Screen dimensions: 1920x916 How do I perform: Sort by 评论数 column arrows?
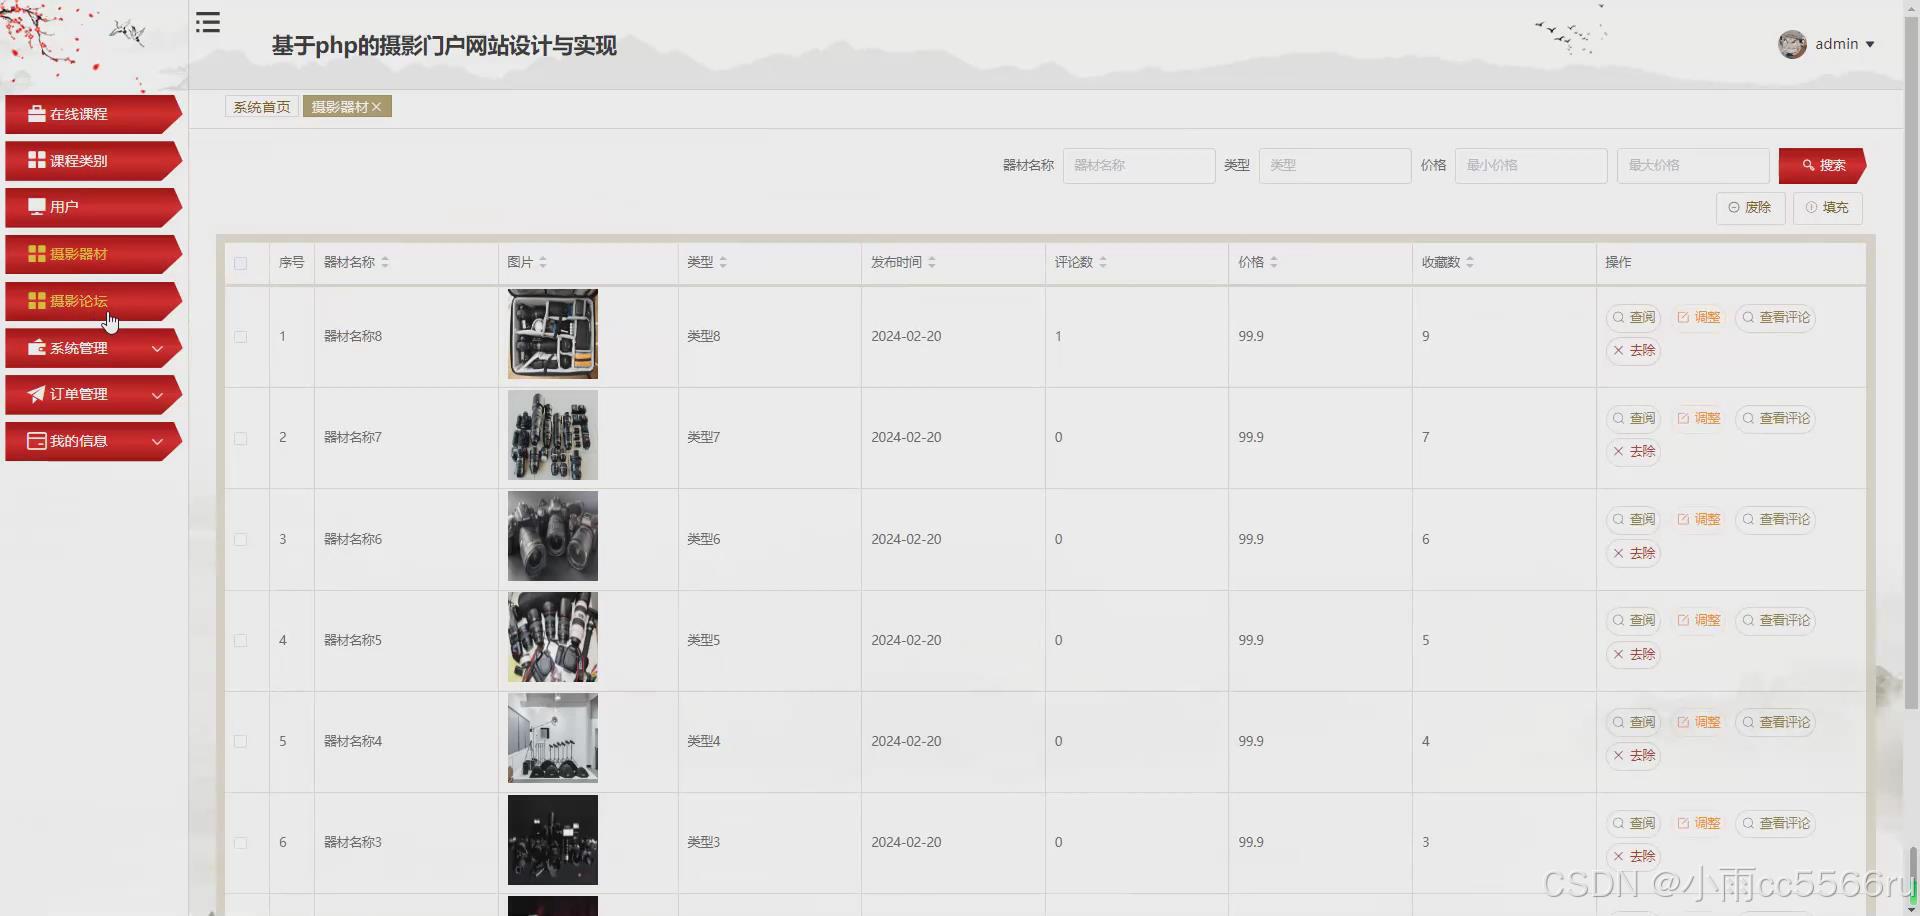tap(1103, 262)
